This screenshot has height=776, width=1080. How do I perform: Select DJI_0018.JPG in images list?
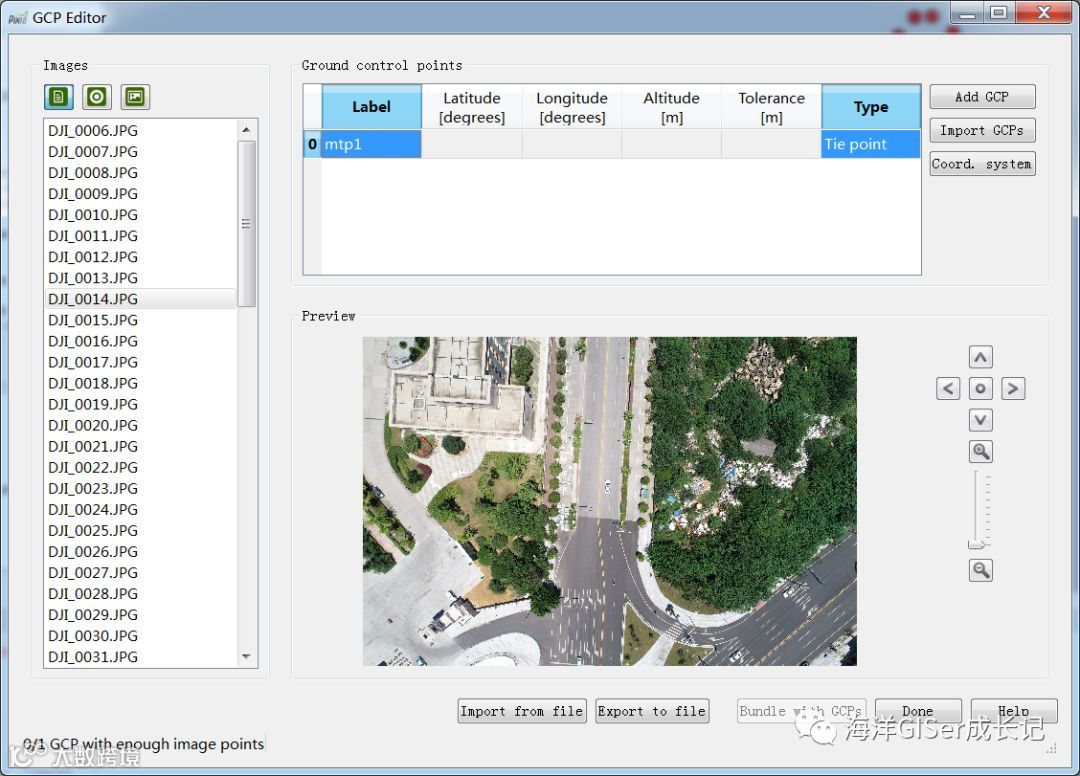tap(141, 383)
